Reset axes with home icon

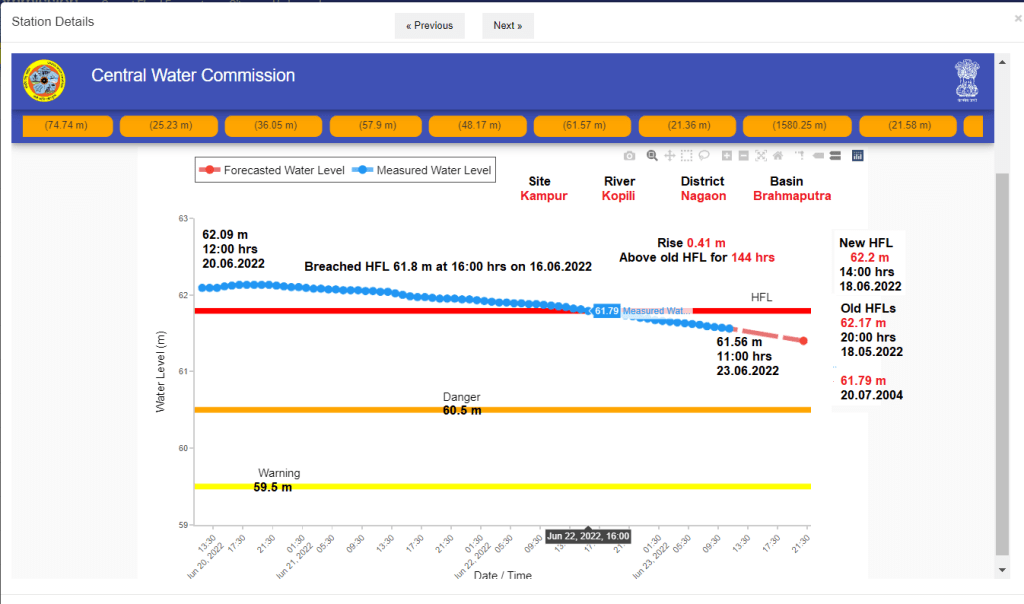[778, 156]
